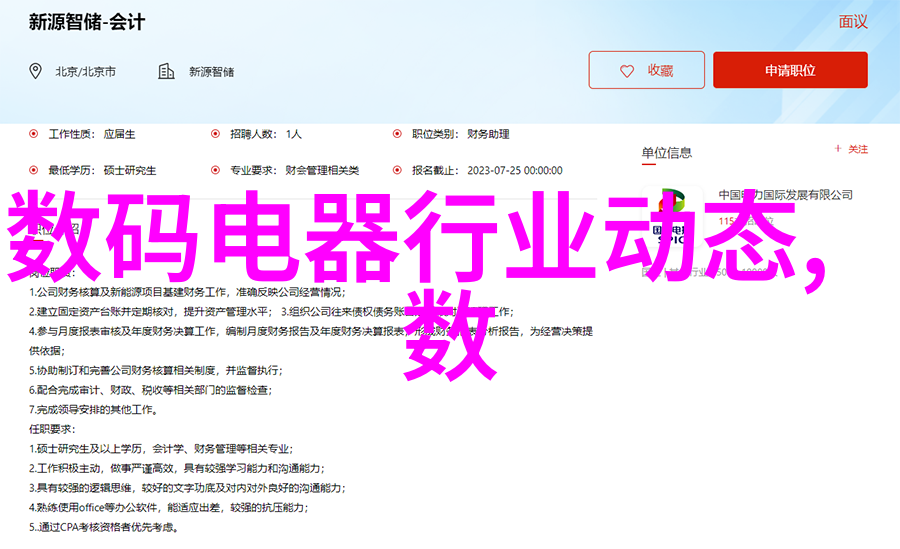
Task: Click the 工作性质: 应届生 field
Action: coord(92,134)
